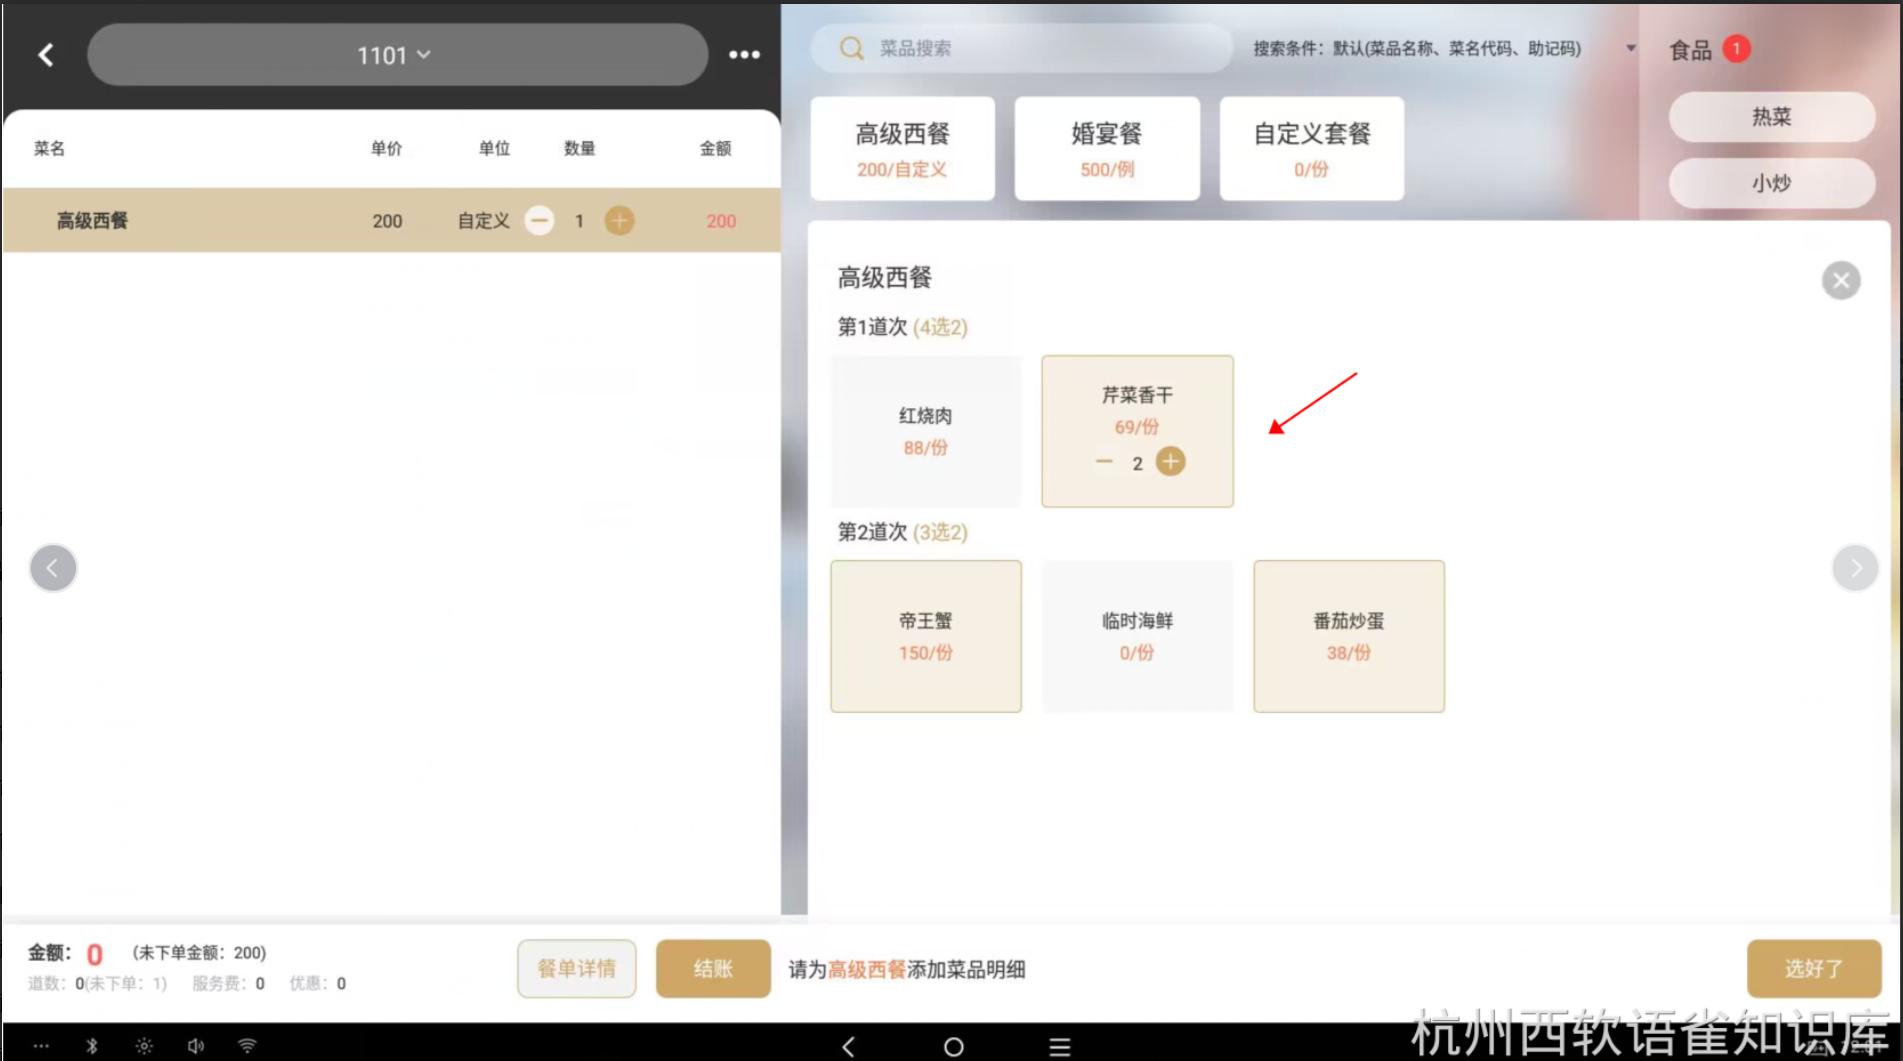Increase quantity of 高级西餐 in order list
Viewport: 1903px width, 1061px height.
point(620,221)
